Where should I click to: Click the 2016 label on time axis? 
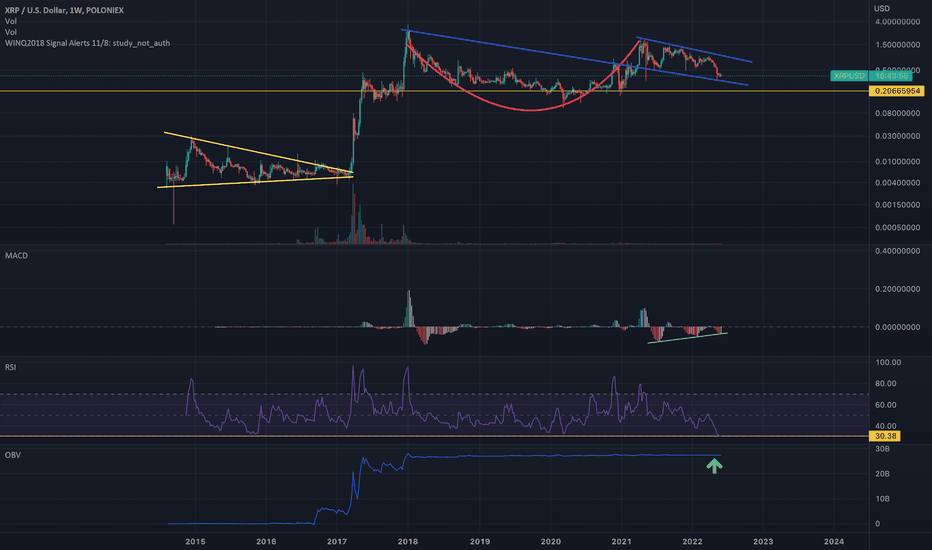[x=266, y=541]
